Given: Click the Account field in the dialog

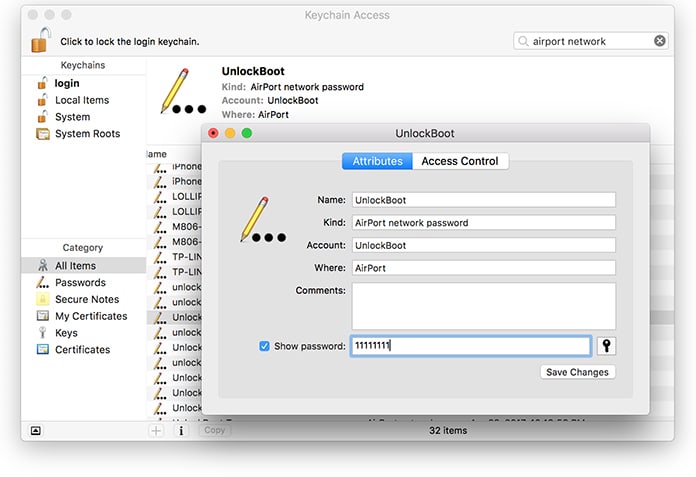Looking at the screenshot, I should [x=484, y=245].
